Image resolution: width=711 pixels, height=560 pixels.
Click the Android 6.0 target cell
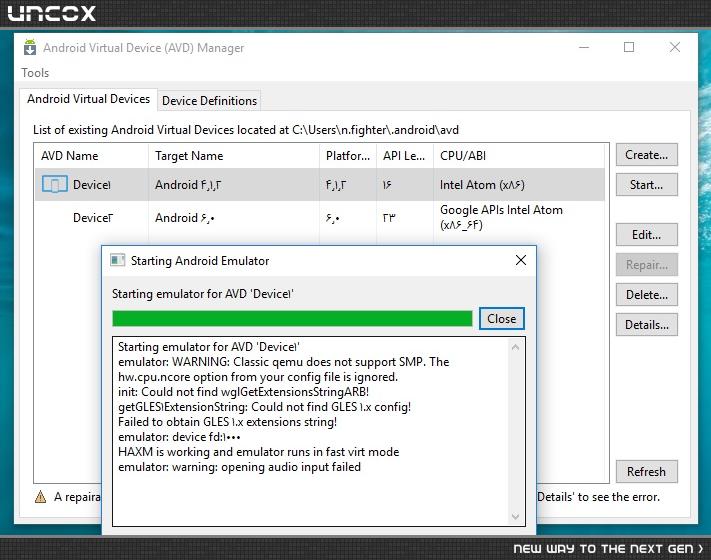185,218
